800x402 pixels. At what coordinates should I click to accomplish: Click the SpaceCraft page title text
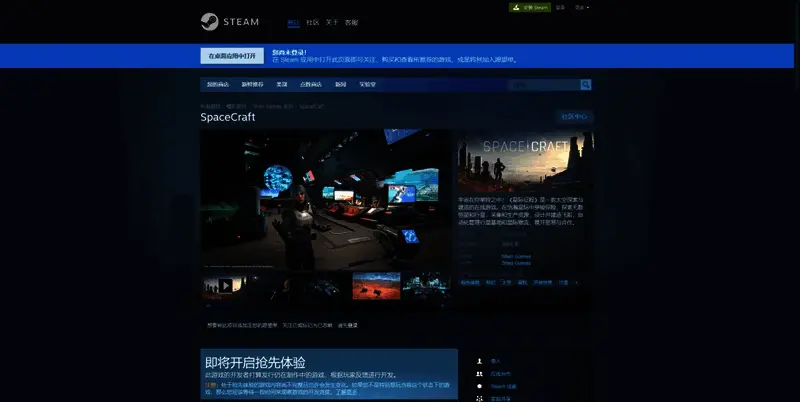(x=228, y=117)
